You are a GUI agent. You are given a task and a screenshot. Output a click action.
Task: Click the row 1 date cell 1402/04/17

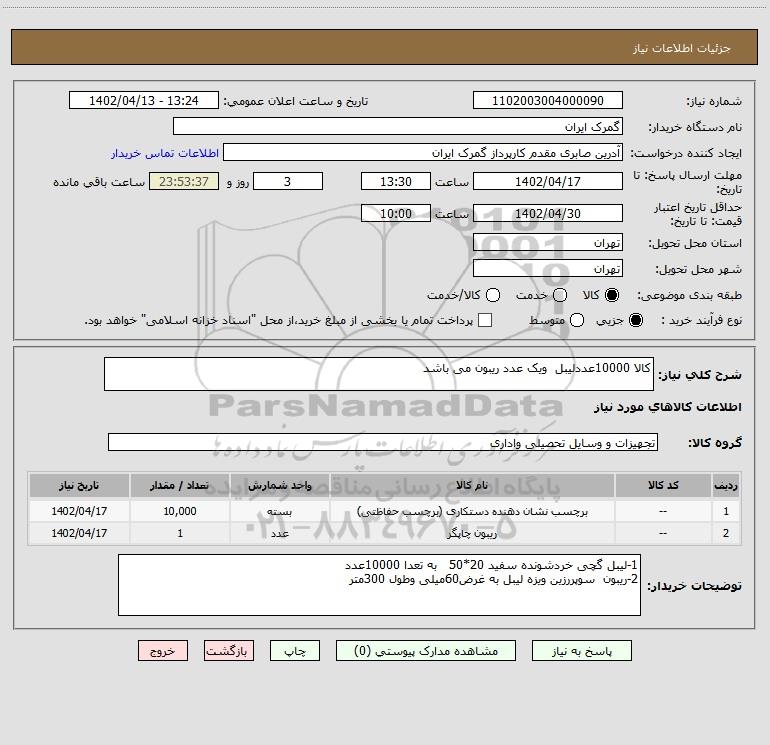(x=79, y=511)
